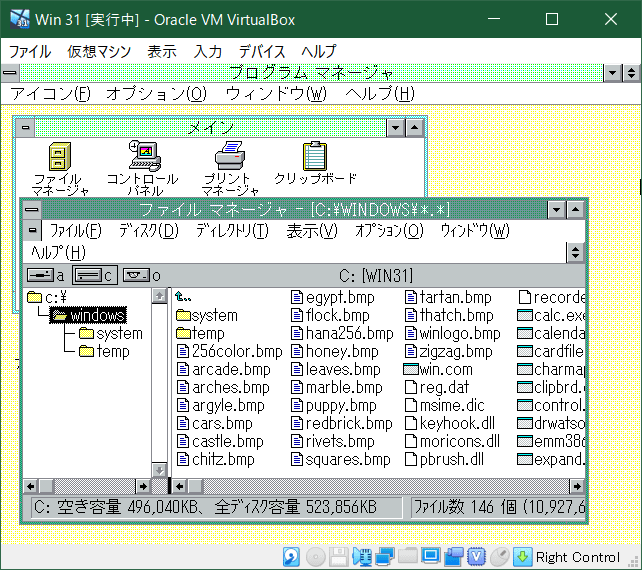Viewport: 642px width, 570px height.
Task: Open File Manager's 表示(V) menu
Action: pos(312,231)
